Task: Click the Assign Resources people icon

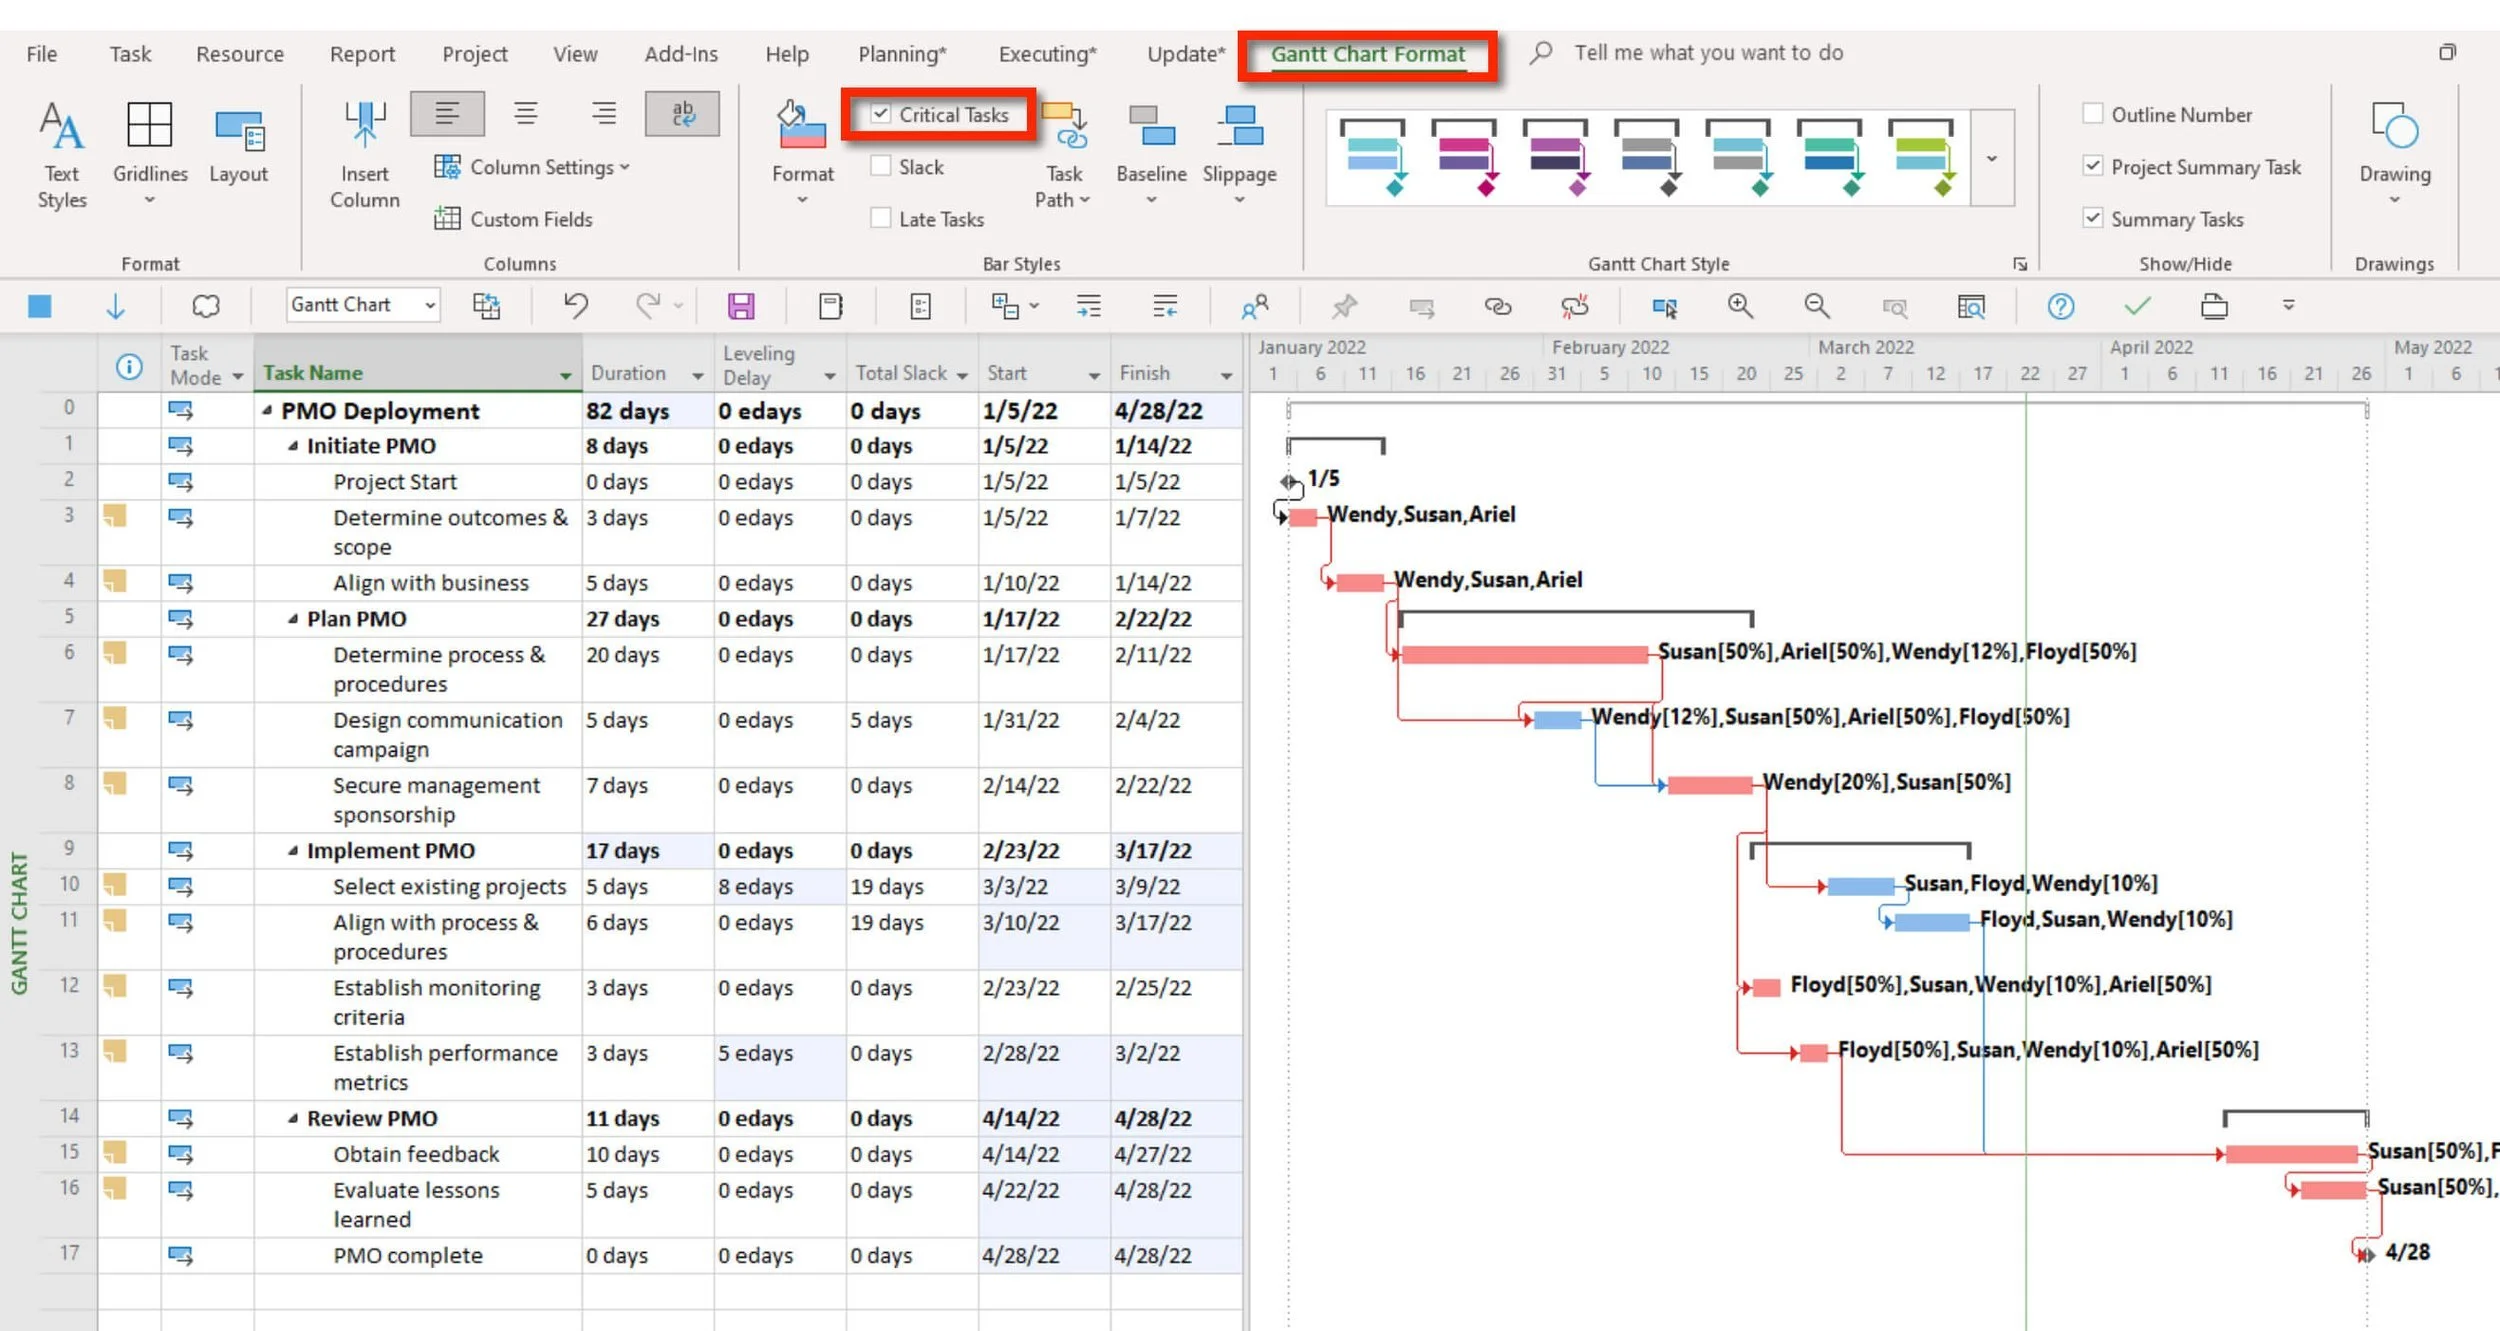Action: click(x=1255, y=306)
